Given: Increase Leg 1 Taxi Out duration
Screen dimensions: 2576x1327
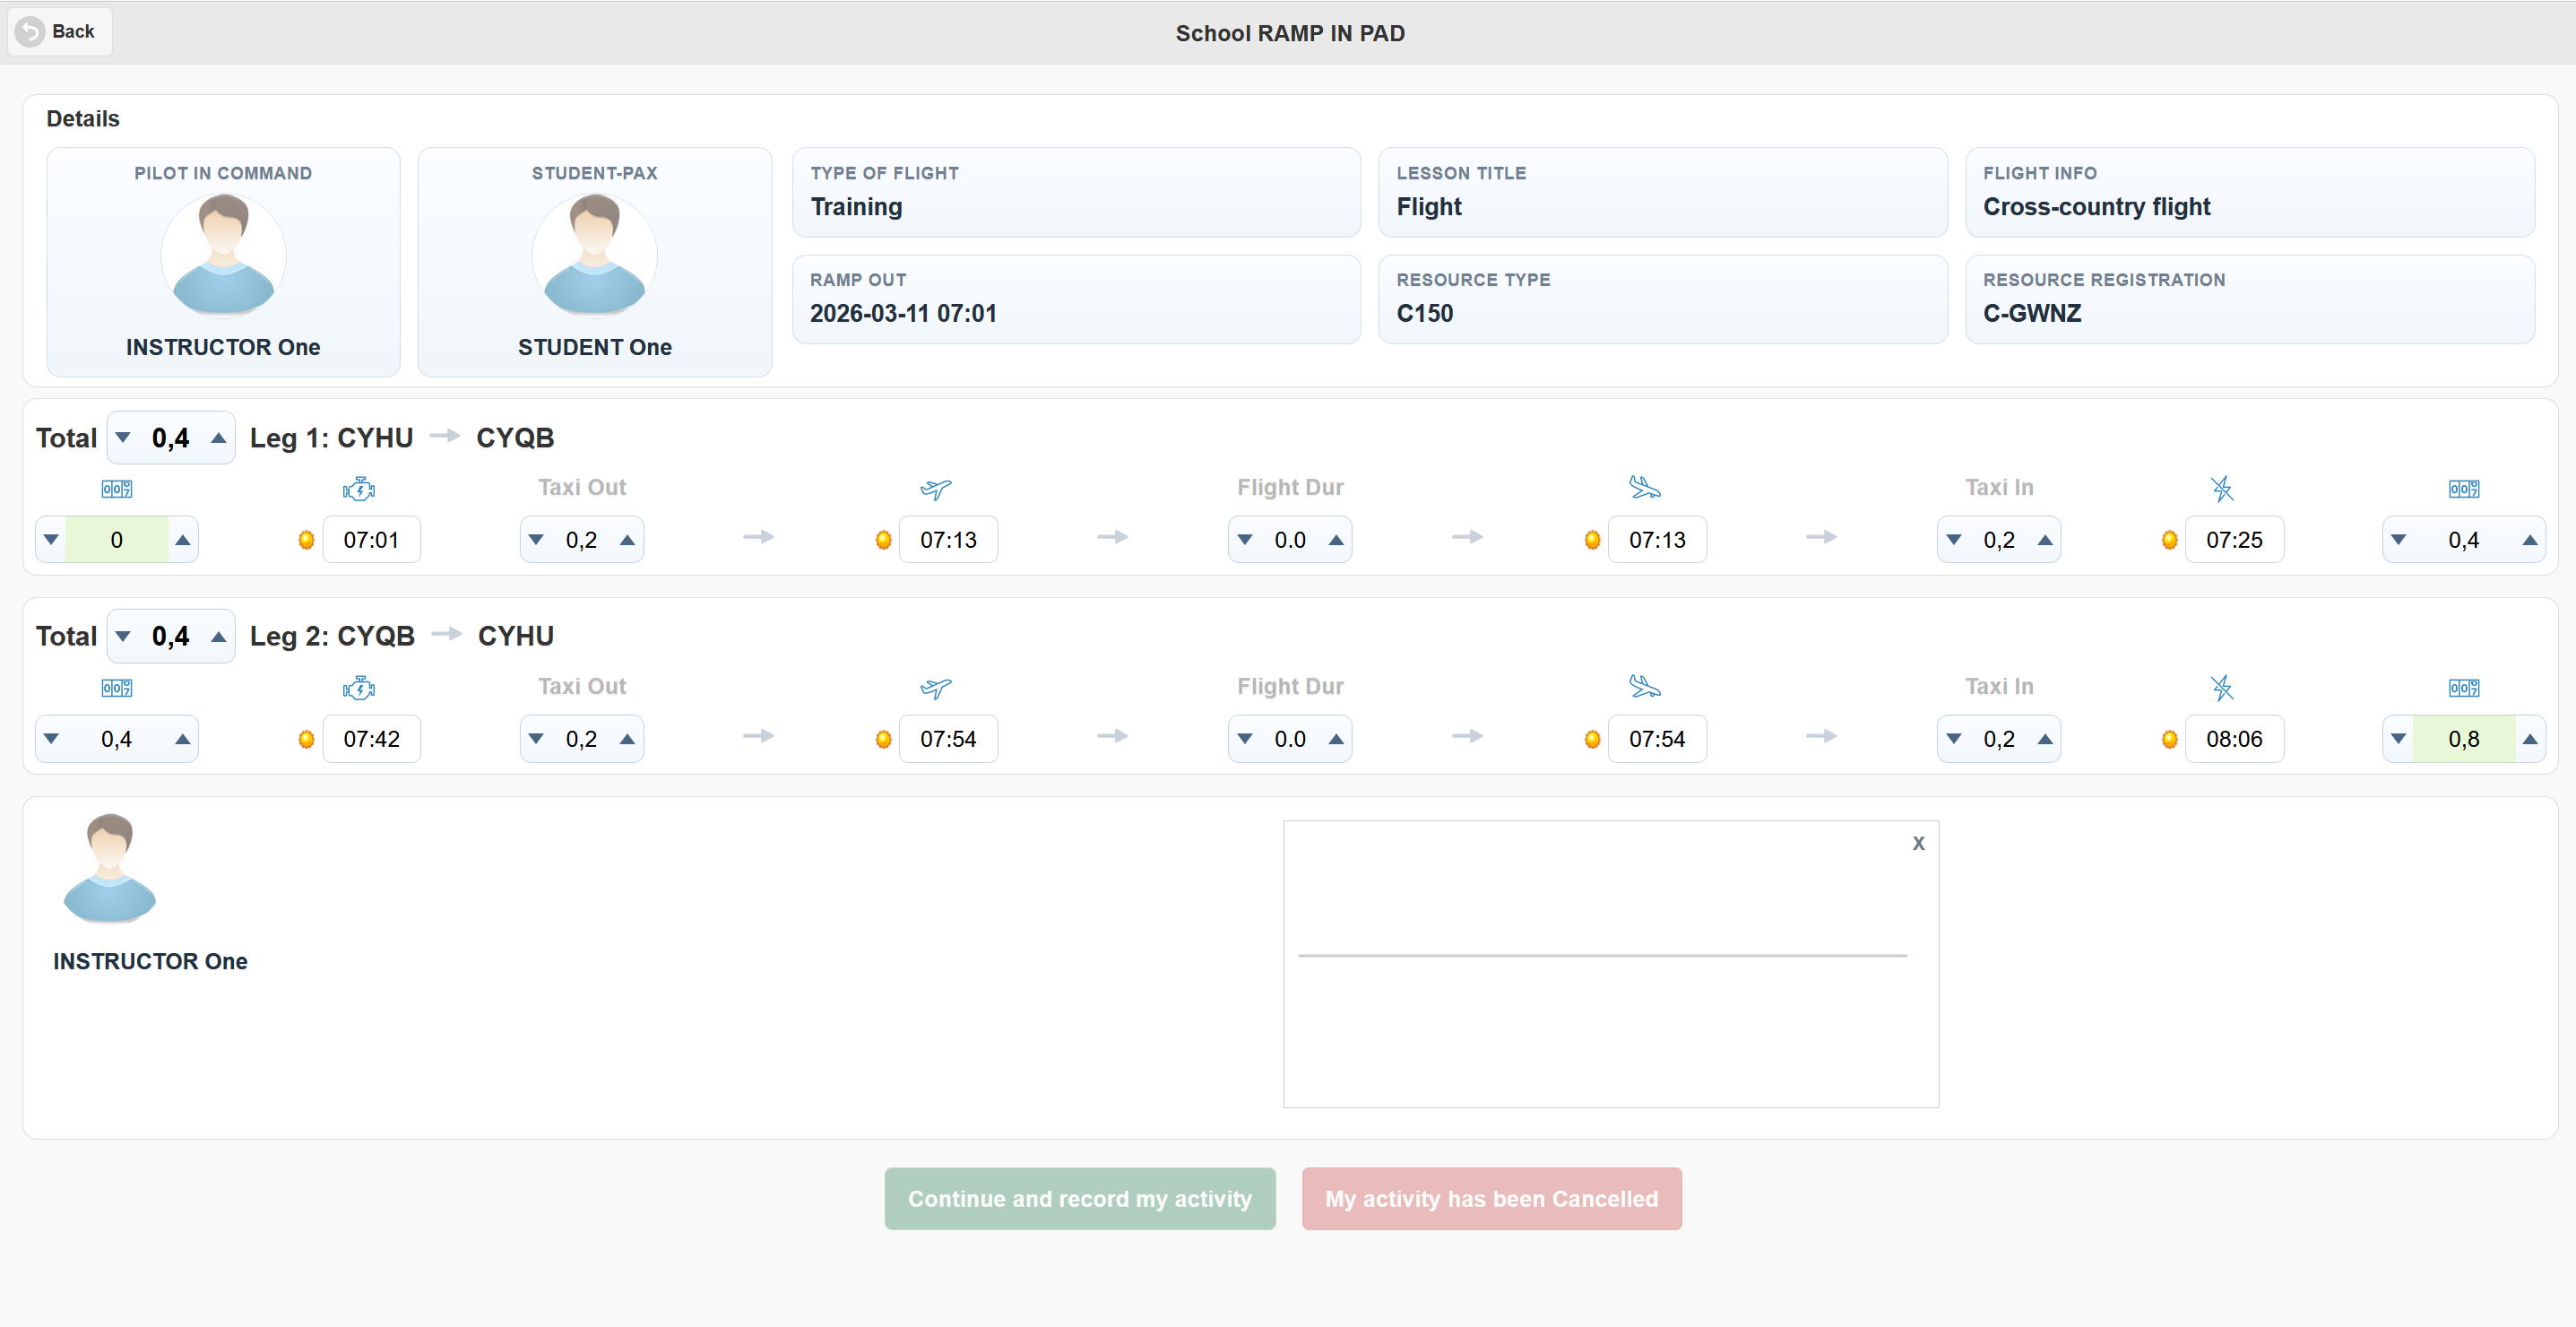Looking at the screenshot, I should point(627,540).
